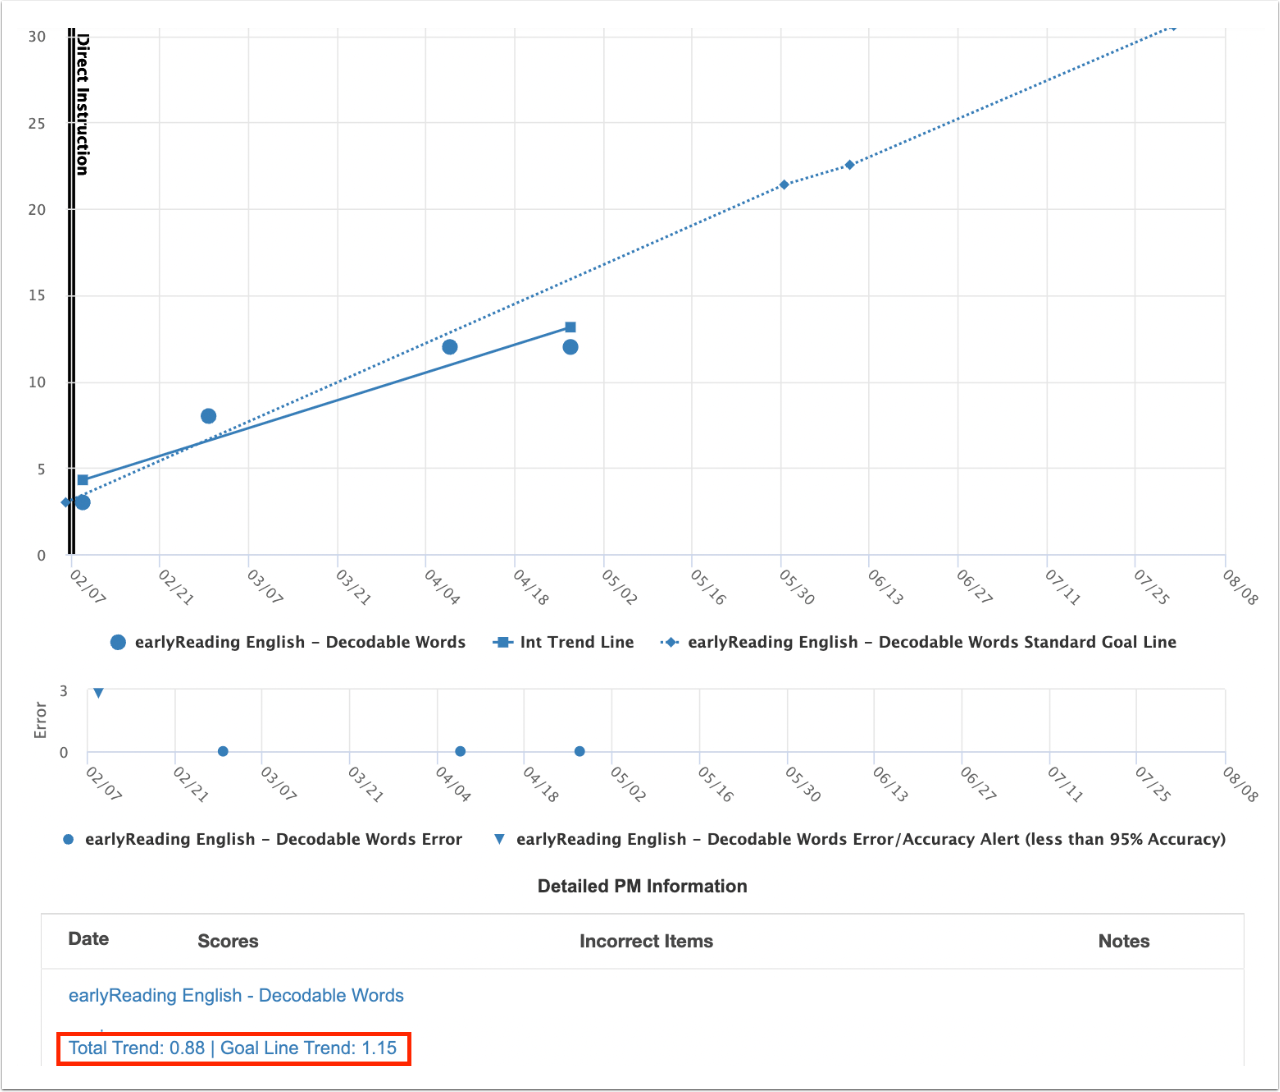The image size is (1280, 1092).
Task: Sort the table by the Date column
Action: click(x=88, y=939)
